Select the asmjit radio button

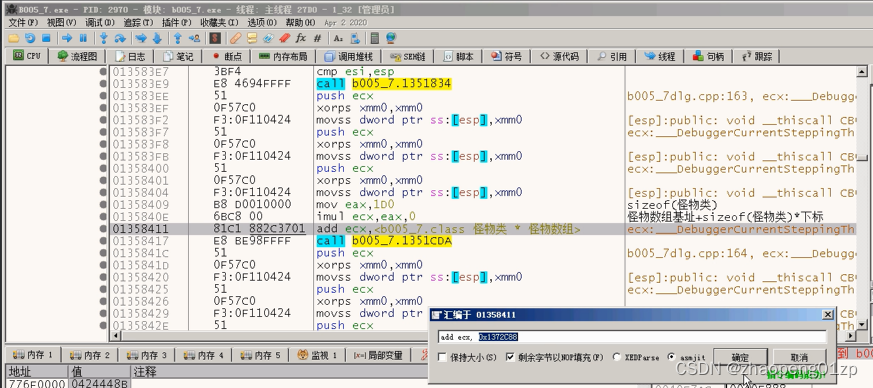click(x=671, y=357)
